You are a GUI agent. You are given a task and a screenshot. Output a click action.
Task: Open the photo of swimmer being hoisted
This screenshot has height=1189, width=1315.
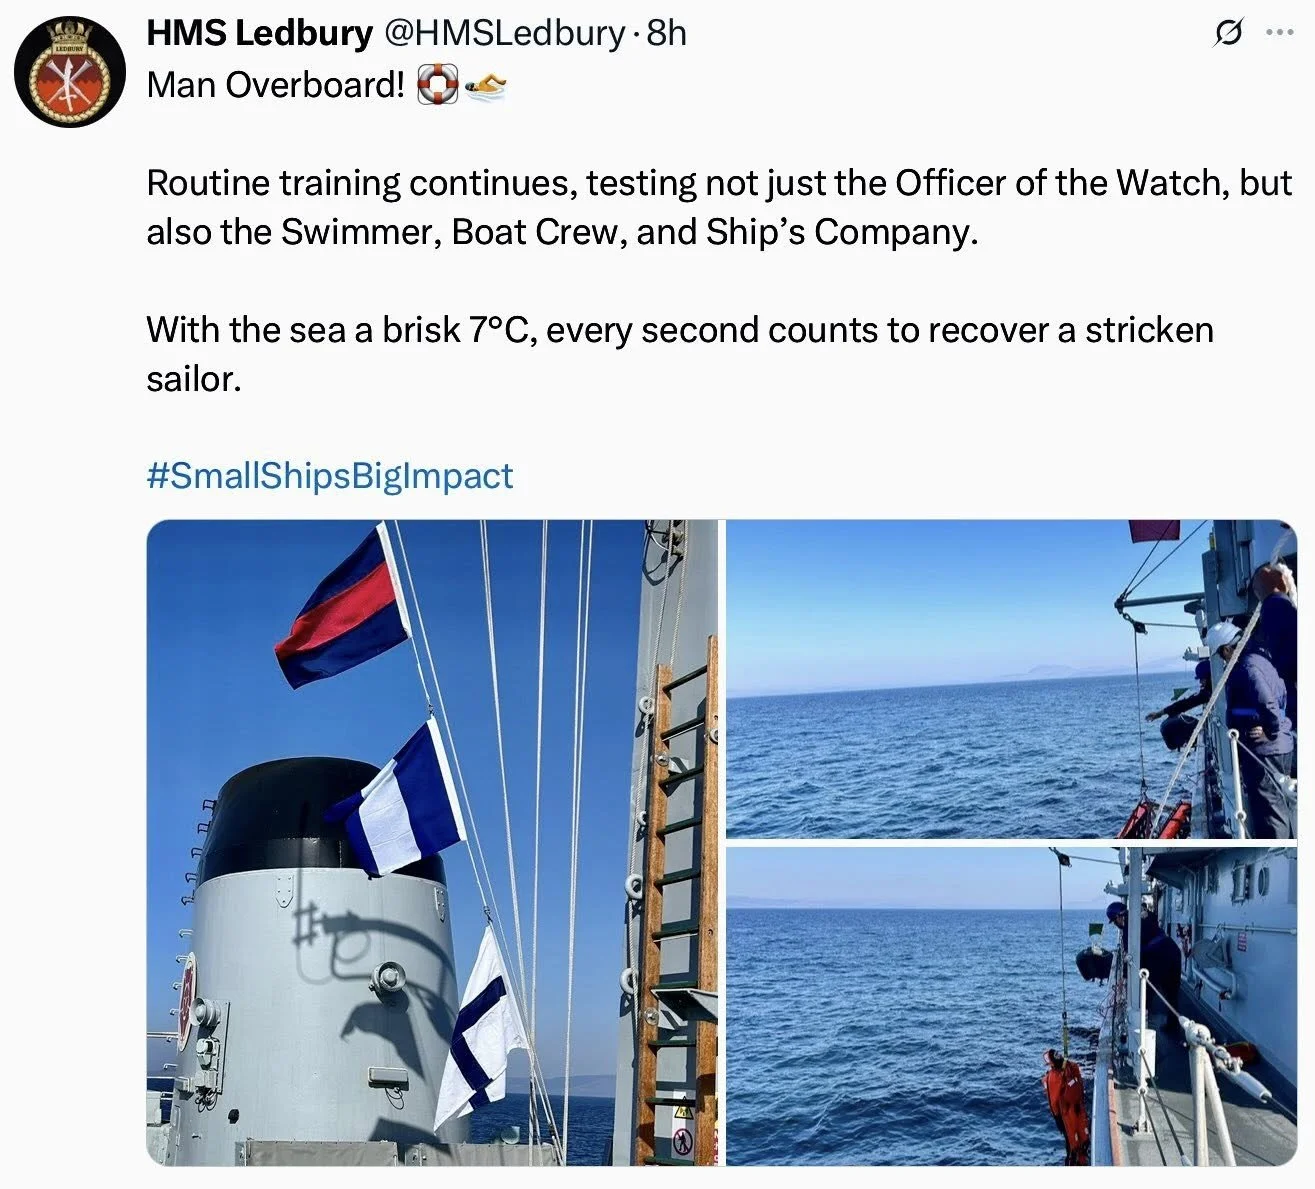(x=1011, y=1006)
